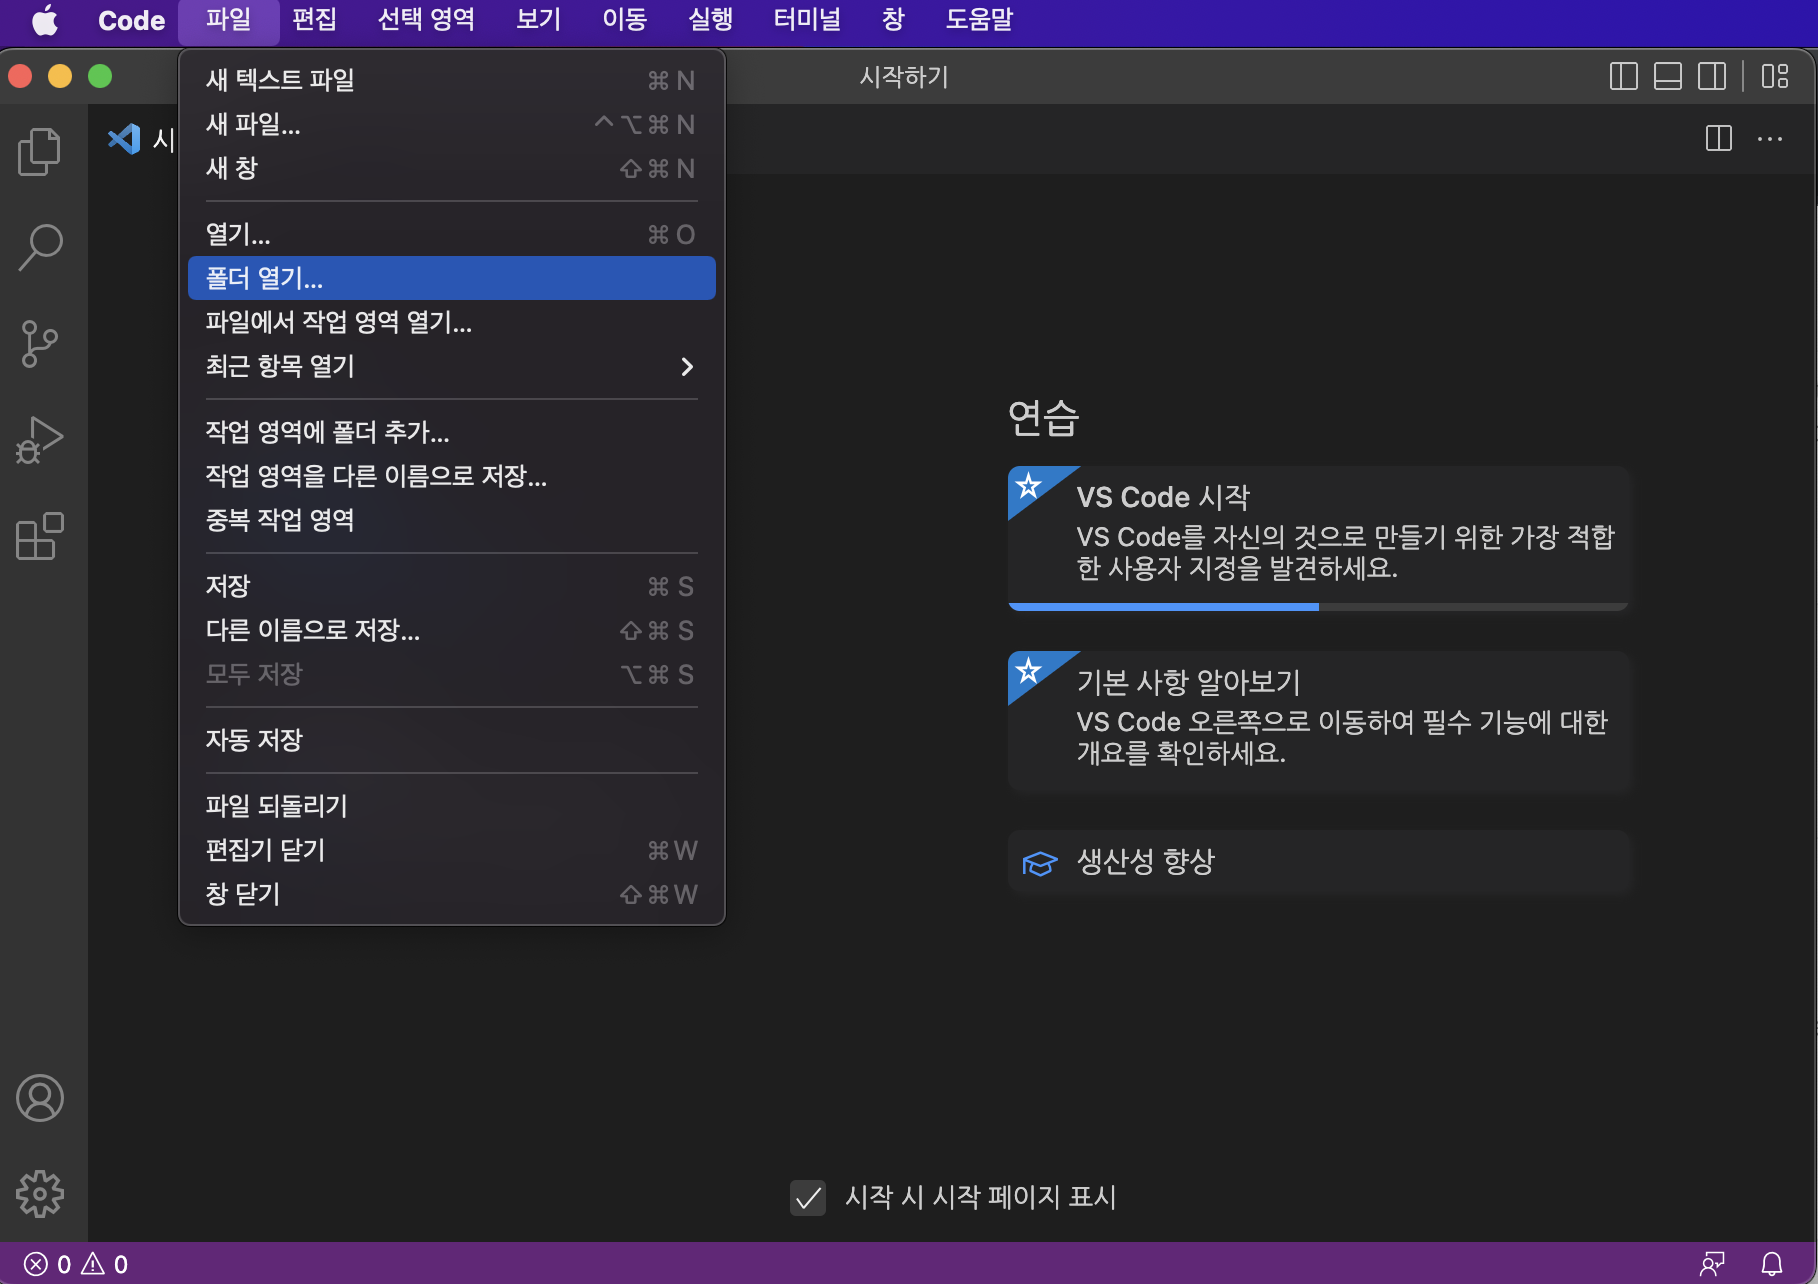Screen dimensions: 1818x1284
Task: Open Customize Layout icon in title bar
Action: (x=1775, y=77)
